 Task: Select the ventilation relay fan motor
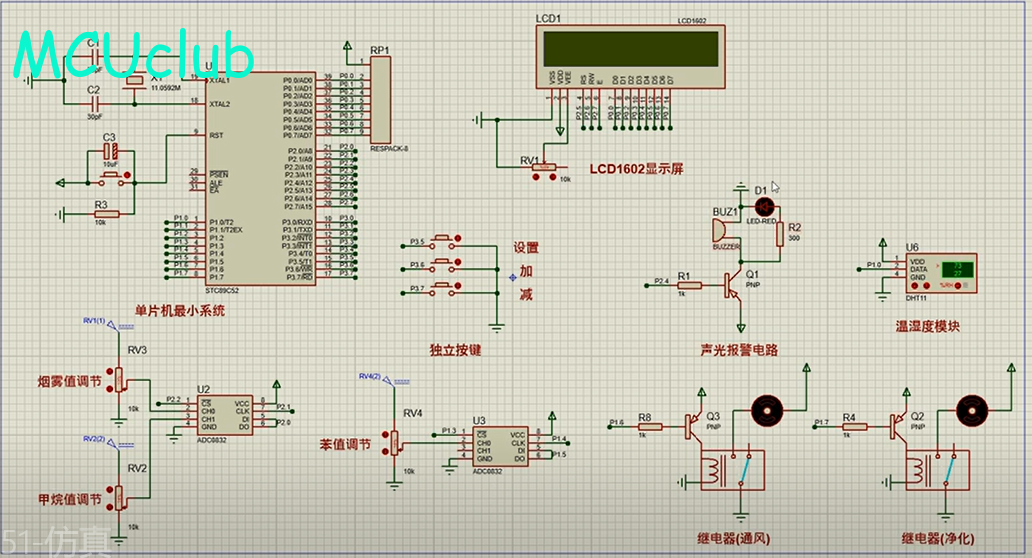click(766, 411)
